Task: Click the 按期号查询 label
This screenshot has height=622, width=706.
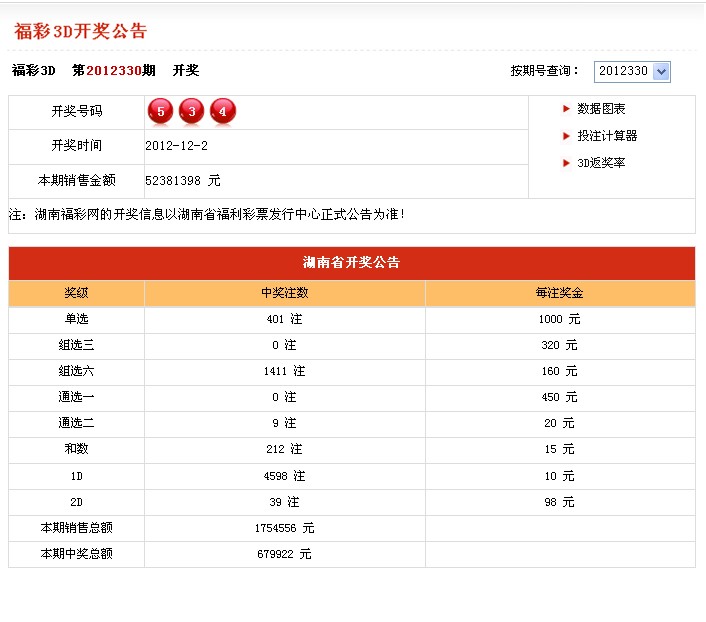Action: pos(544,71)
